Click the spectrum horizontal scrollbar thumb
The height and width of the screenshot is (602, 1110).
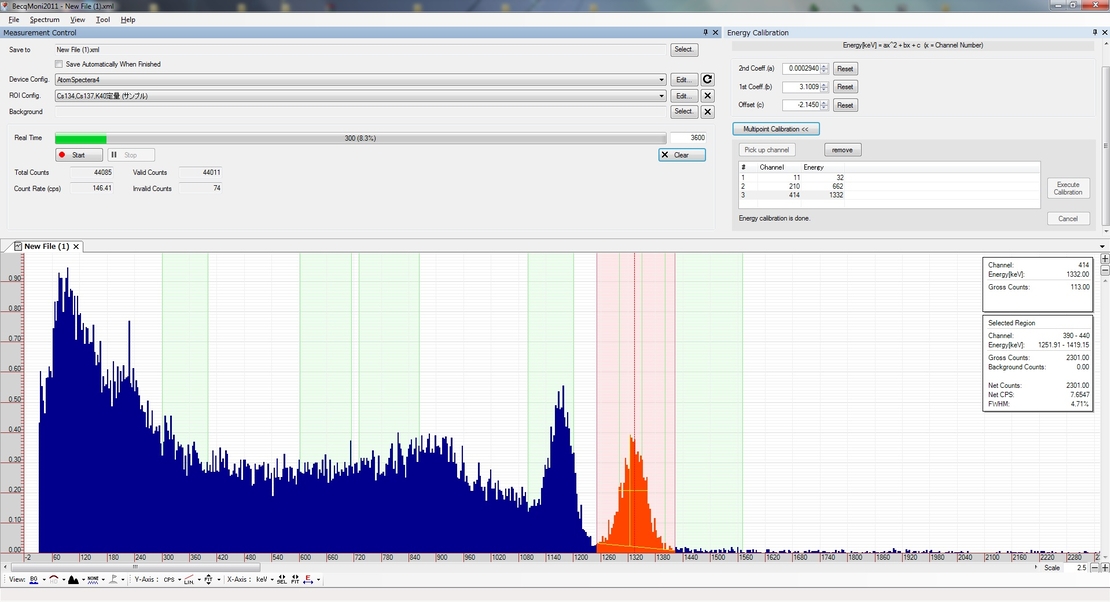click(135, 567)
